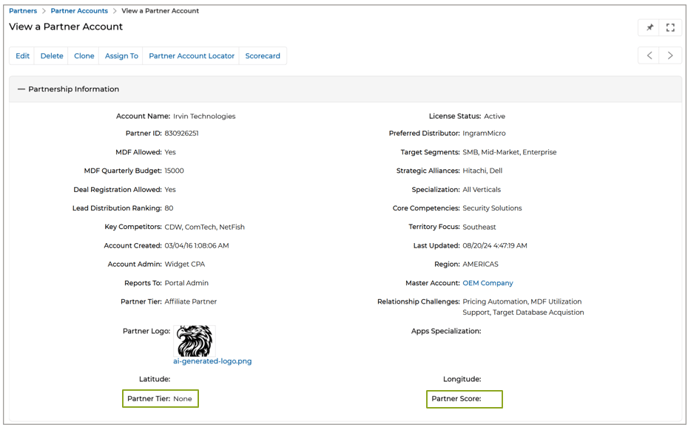This screenshot has height=427, width=688.
Task: Collapse the Partnership Information section
Action: point(22,89)
